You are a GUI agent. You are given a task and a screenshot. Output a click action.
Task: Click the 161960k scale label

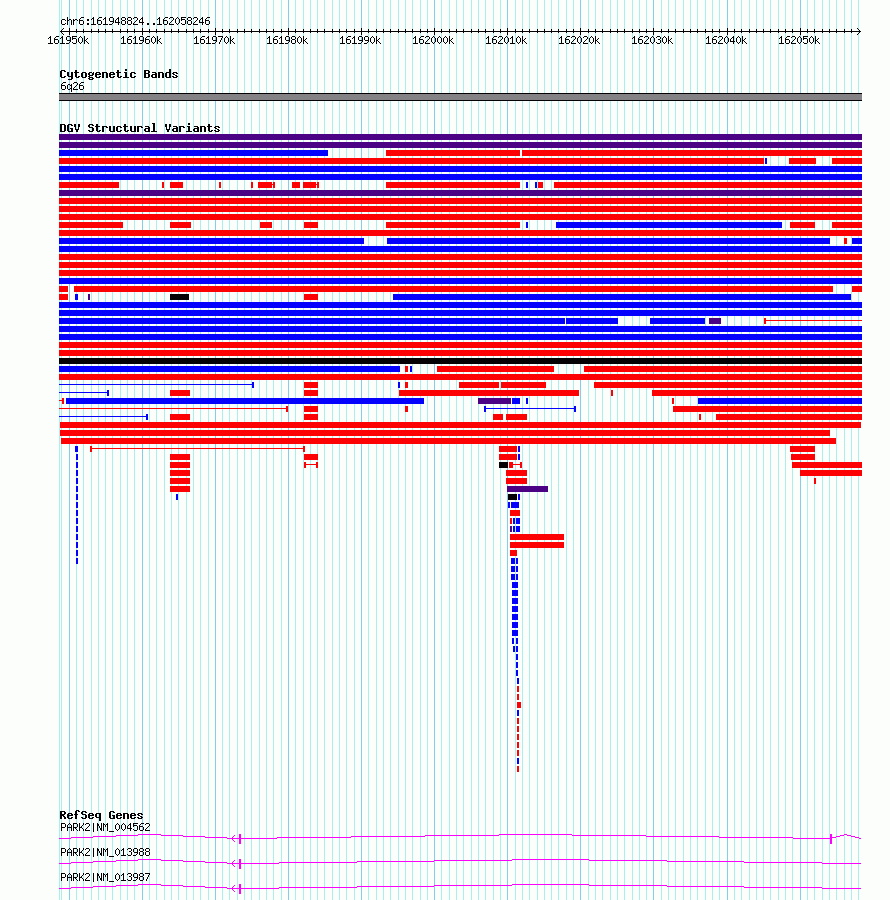141,40
